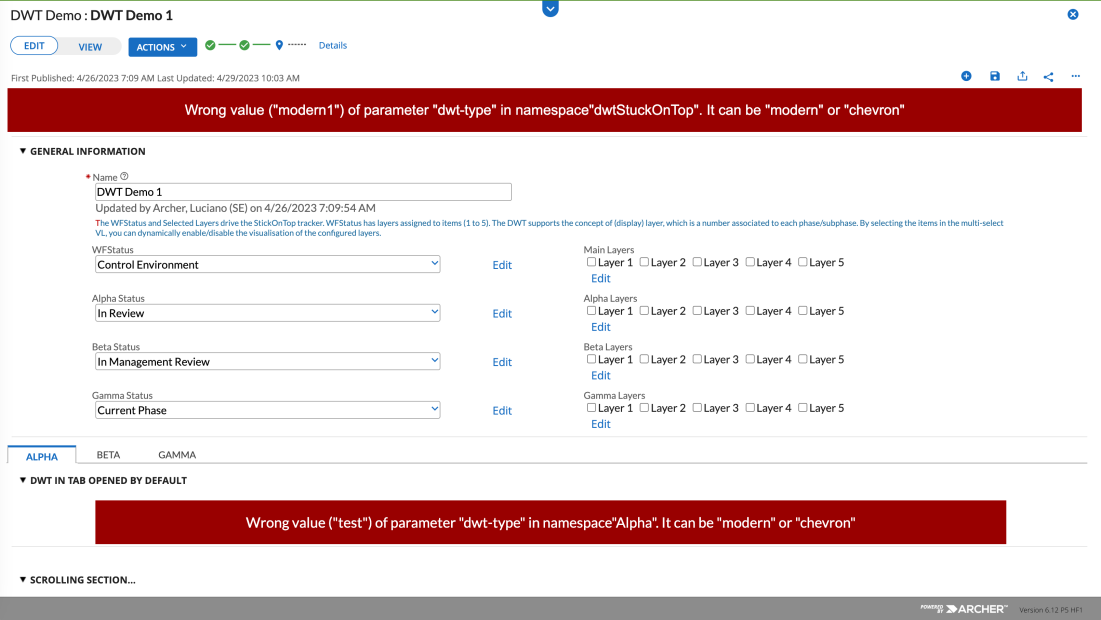Open the more options ellipsis menu
The height and width of the screenshot is (620, 1101).
[x=1076, y=76]
